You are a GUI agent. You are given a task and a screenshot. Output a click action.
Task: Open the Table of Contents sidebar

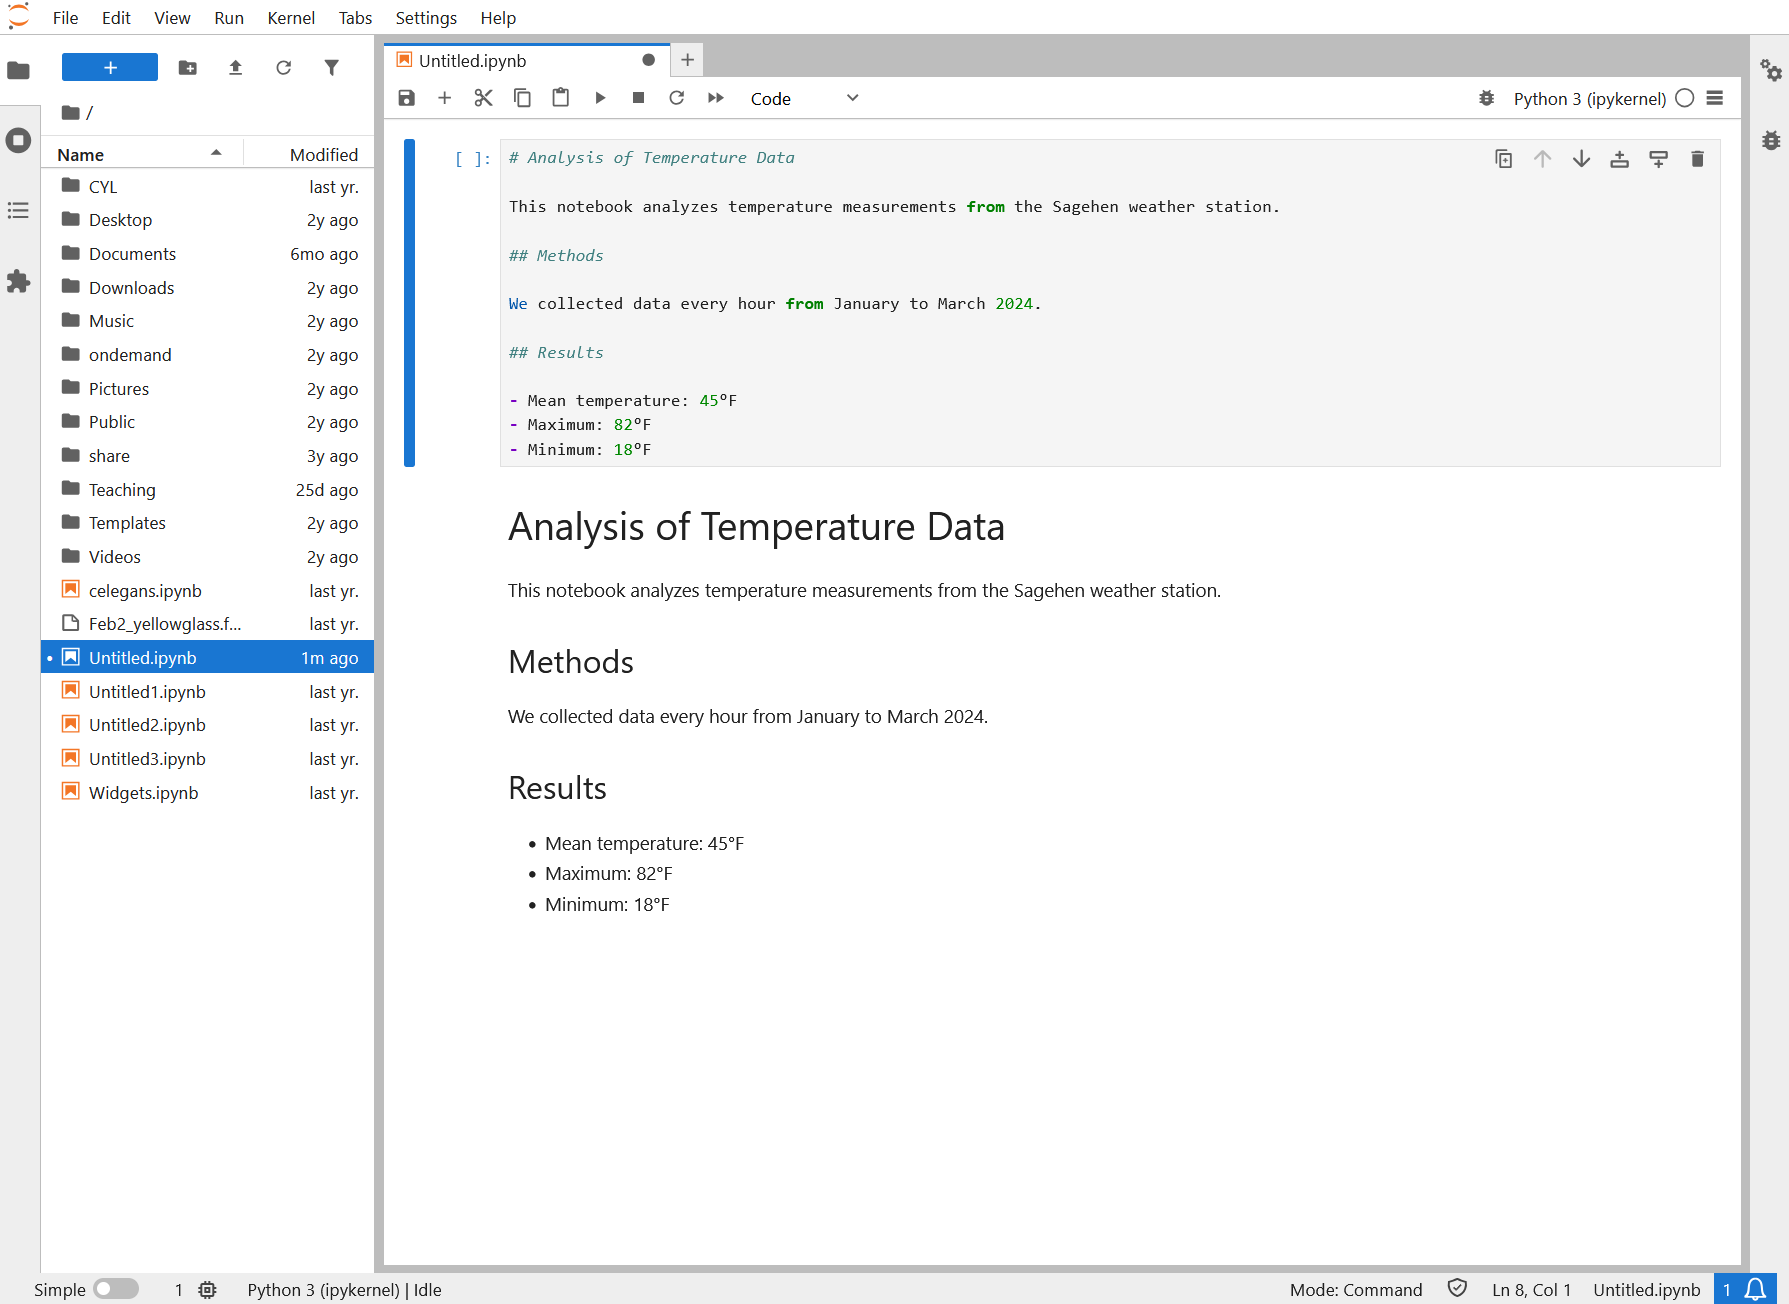[x=18, y=210]
